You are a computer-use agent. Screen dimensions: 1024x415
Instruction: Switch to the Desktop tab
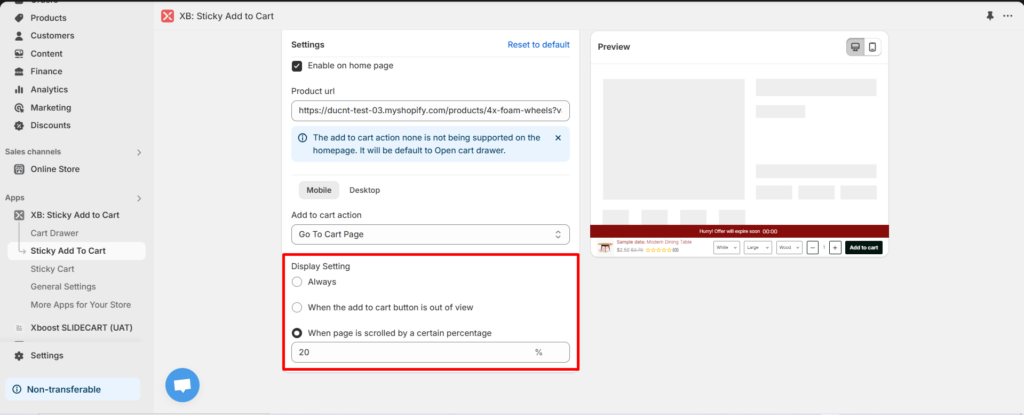pos(364,190)
